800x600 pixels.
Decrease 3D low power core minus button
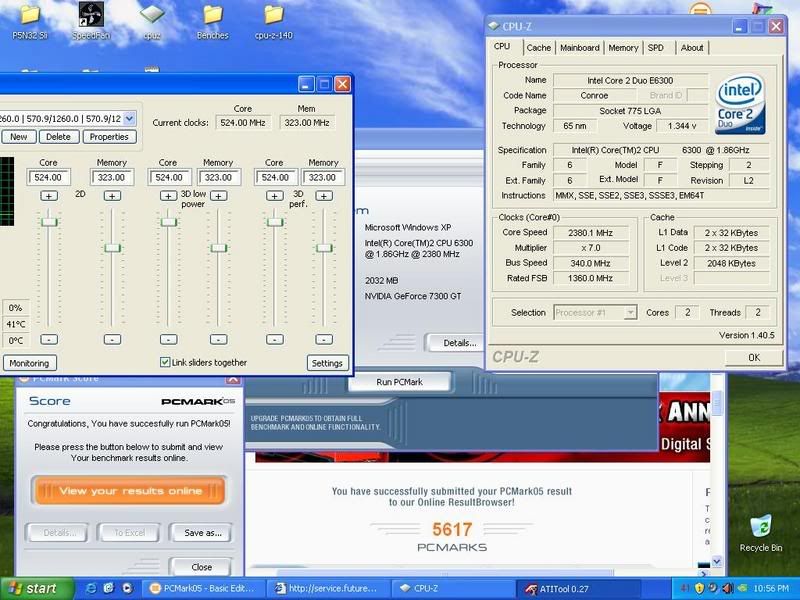[168, 340]
